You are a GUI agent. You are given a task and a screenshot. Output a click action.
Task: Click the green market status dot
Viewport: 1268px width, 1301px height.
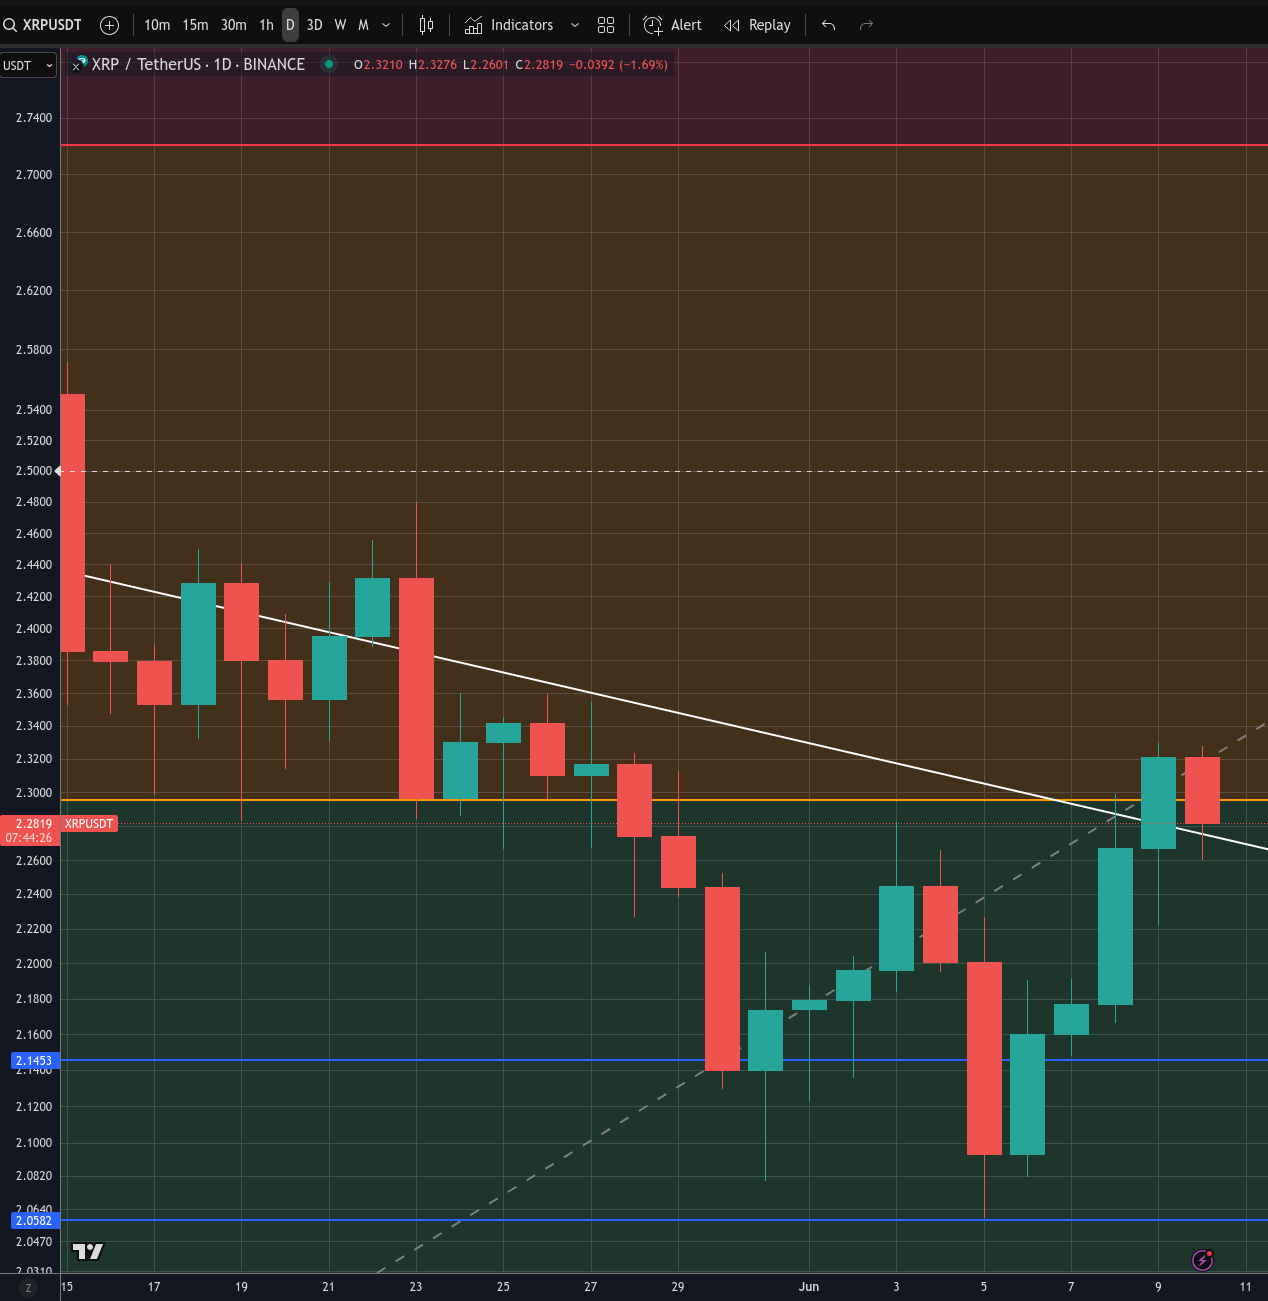click(x=329, y=64)
